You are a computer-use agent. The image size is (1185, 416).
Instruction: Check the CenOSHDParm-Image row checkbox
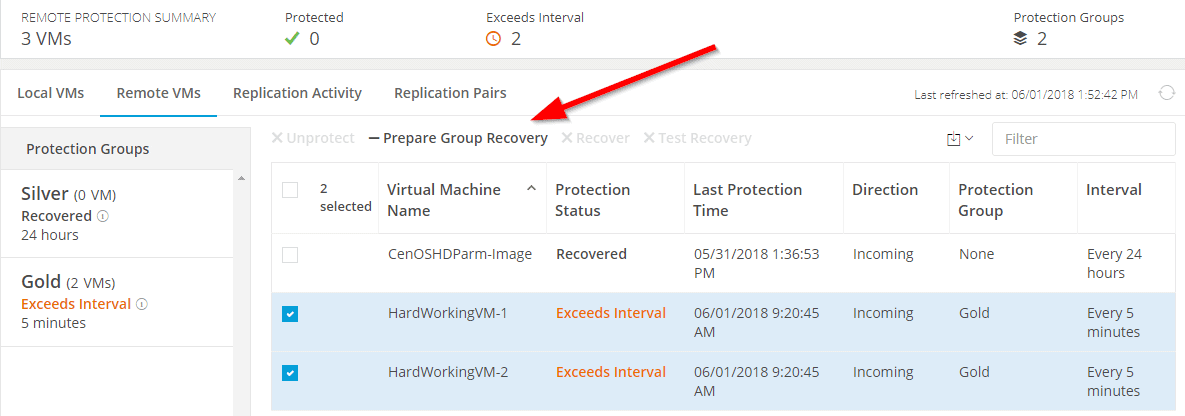coord(290,256)
